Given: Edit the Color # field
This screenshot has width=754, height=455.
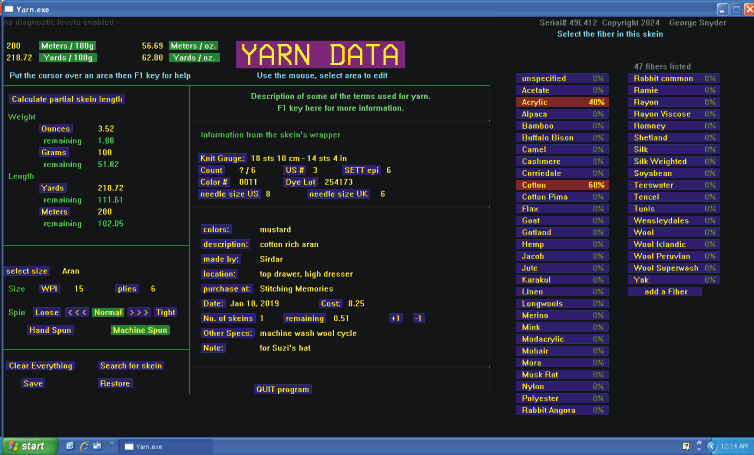Looking at the screenshot, I should pyautogui.click(x=214, y=182).
